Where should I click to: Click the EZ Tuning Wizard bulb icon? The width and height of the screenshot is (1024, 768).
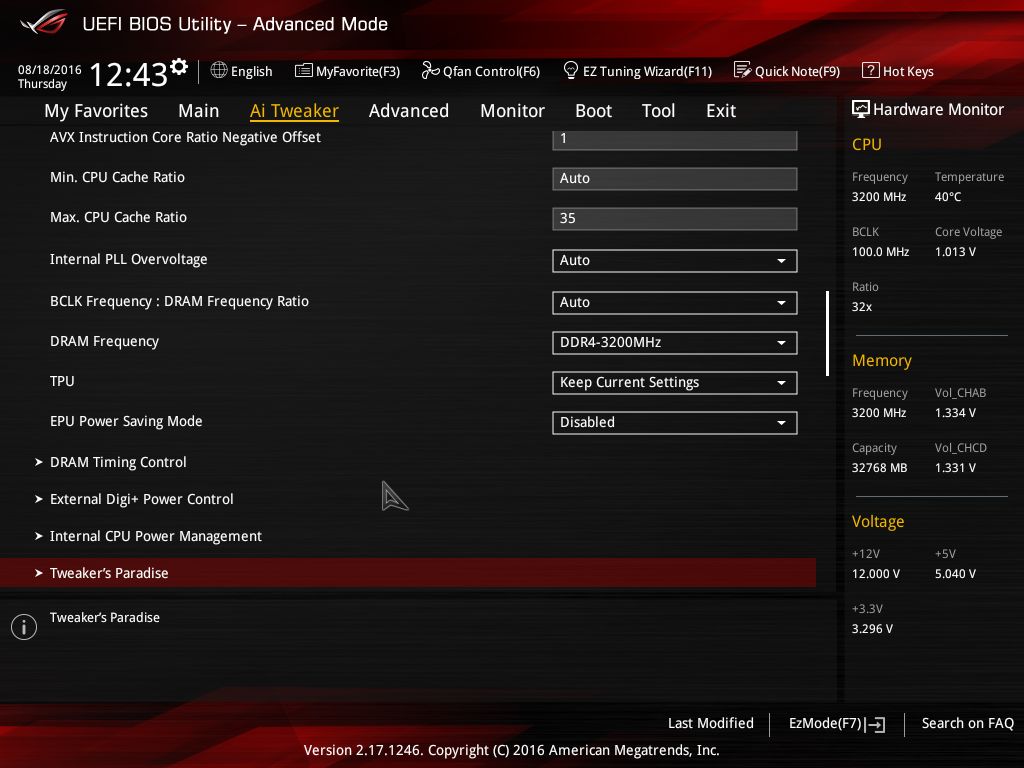[570, 70]
